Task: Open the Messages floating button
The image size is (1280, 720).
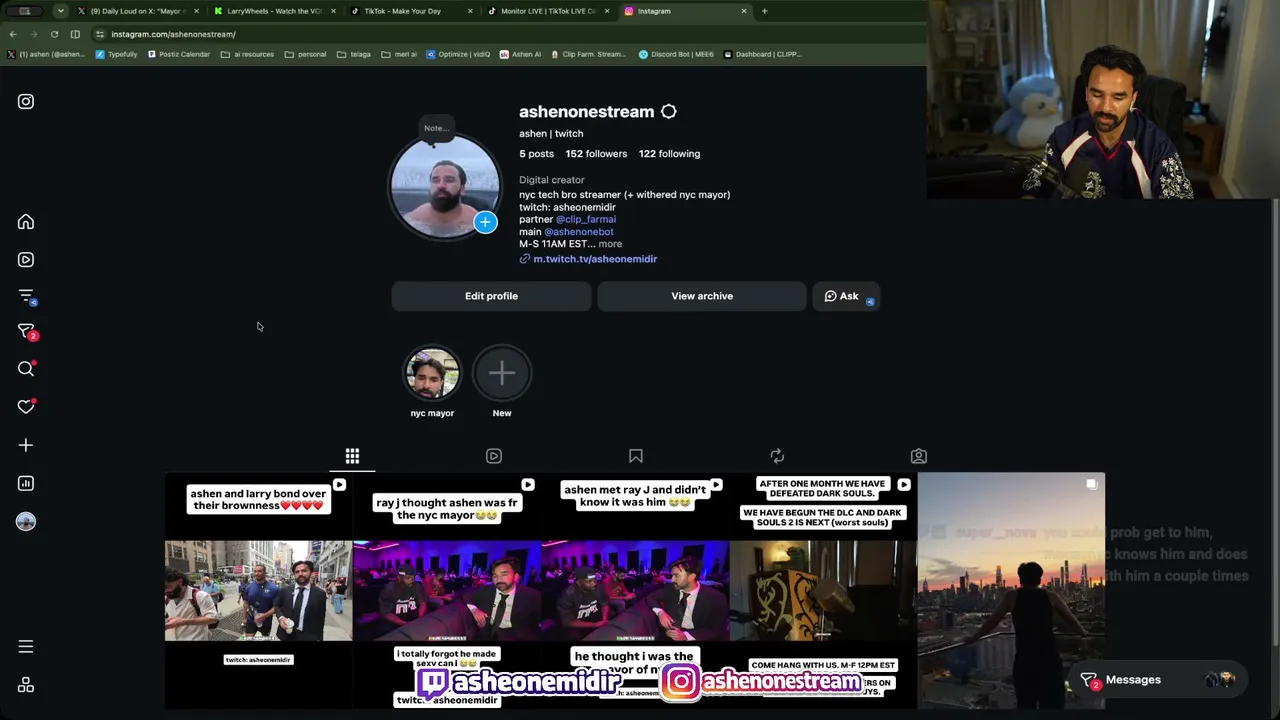Action: pyautogui.click(x=1158, y=680)
